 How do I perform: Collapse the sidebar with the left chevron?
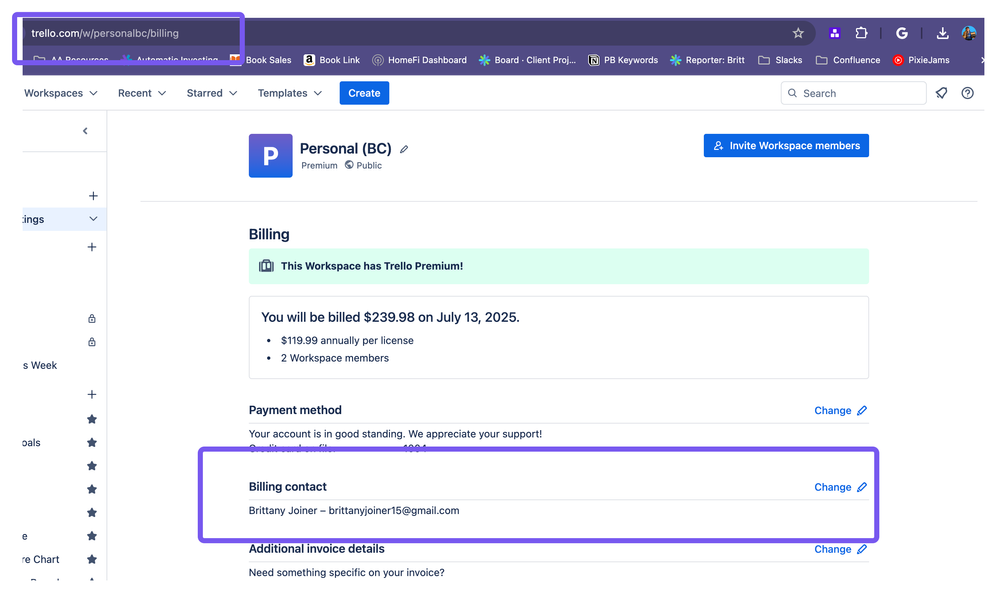pos(85,131)
